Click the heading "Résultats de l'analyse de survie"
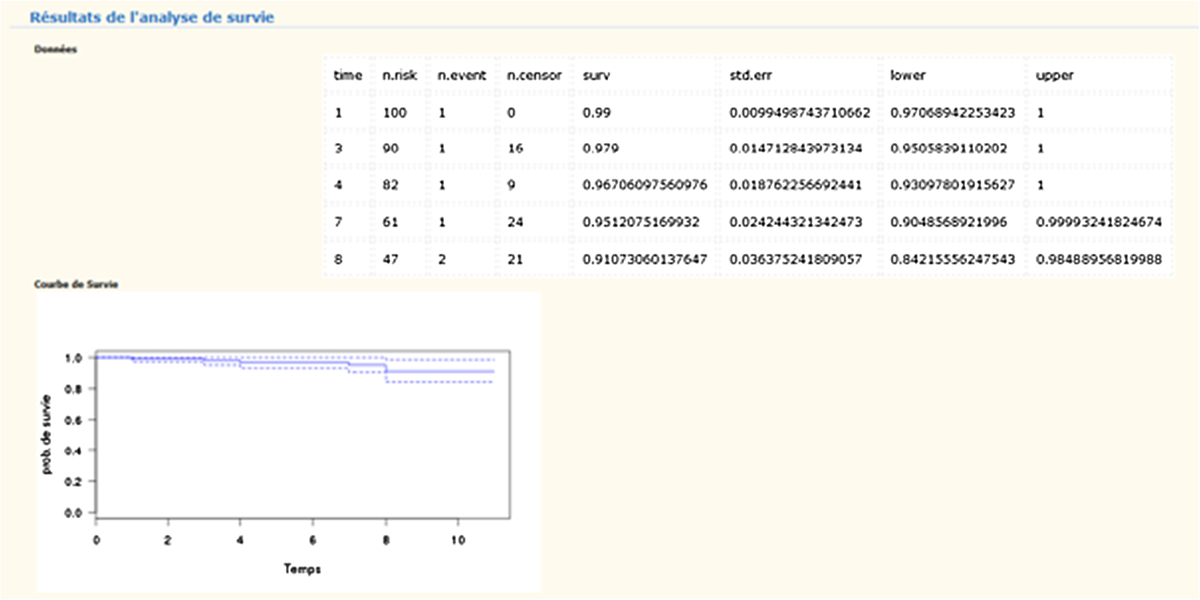This screenshot has width=1200, height=600. click(x=150, y=18)
